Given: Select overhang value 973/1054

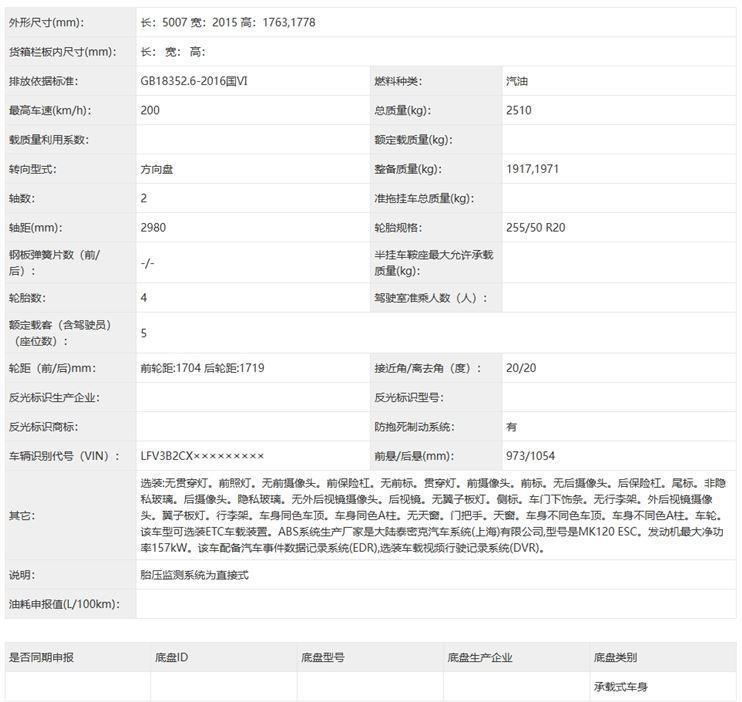Looking at the screenshot, I should click(x=530, y=456).
